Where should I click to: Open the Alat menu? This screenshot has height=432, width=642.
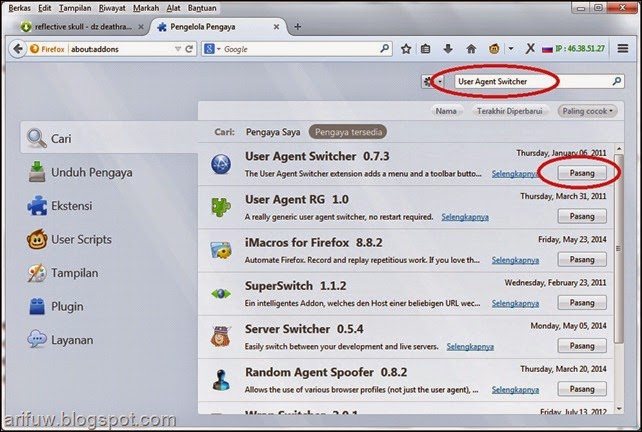click(173, 8)
